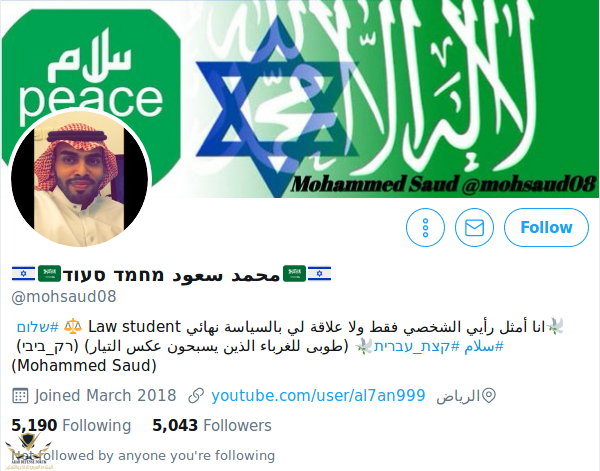View the 5,190 Following list
The image size is (600, 471).
[71, 425]
